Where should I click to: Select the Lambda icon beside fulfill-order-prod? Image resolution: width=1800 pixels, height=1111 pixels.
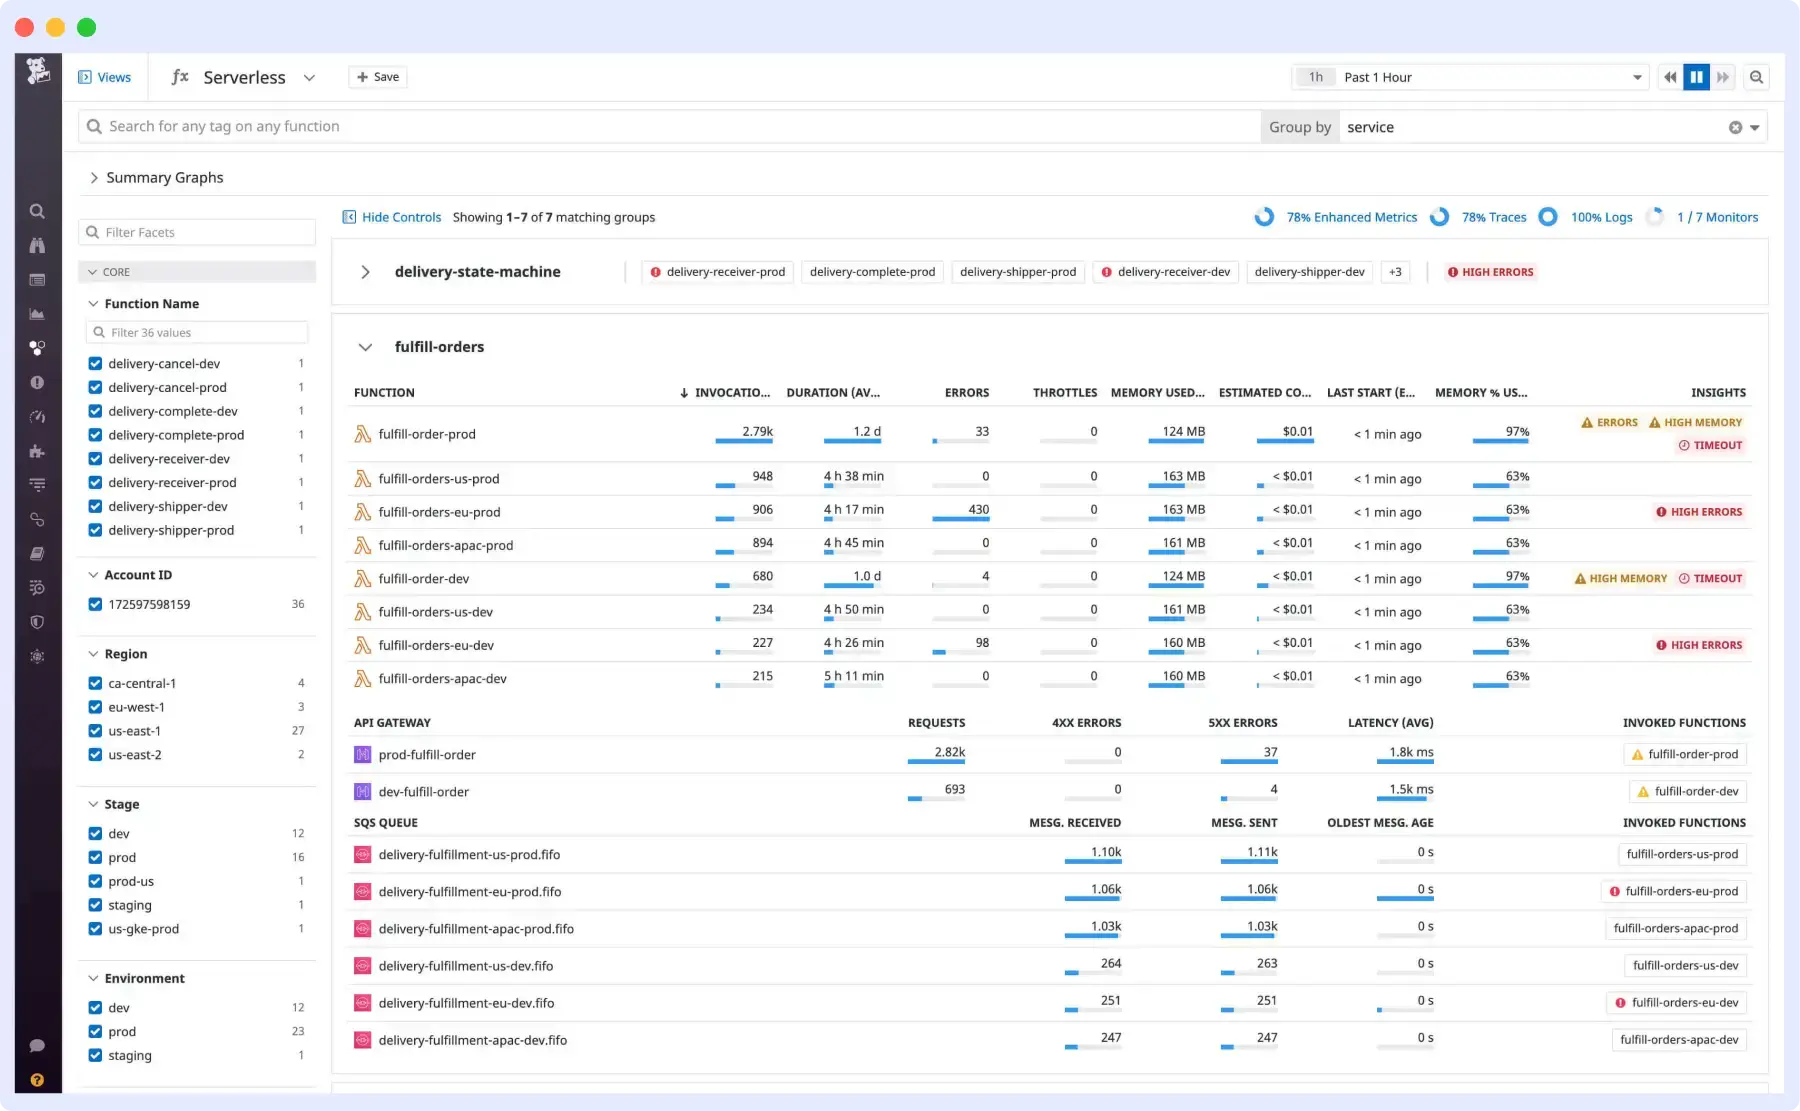point(362,434)
